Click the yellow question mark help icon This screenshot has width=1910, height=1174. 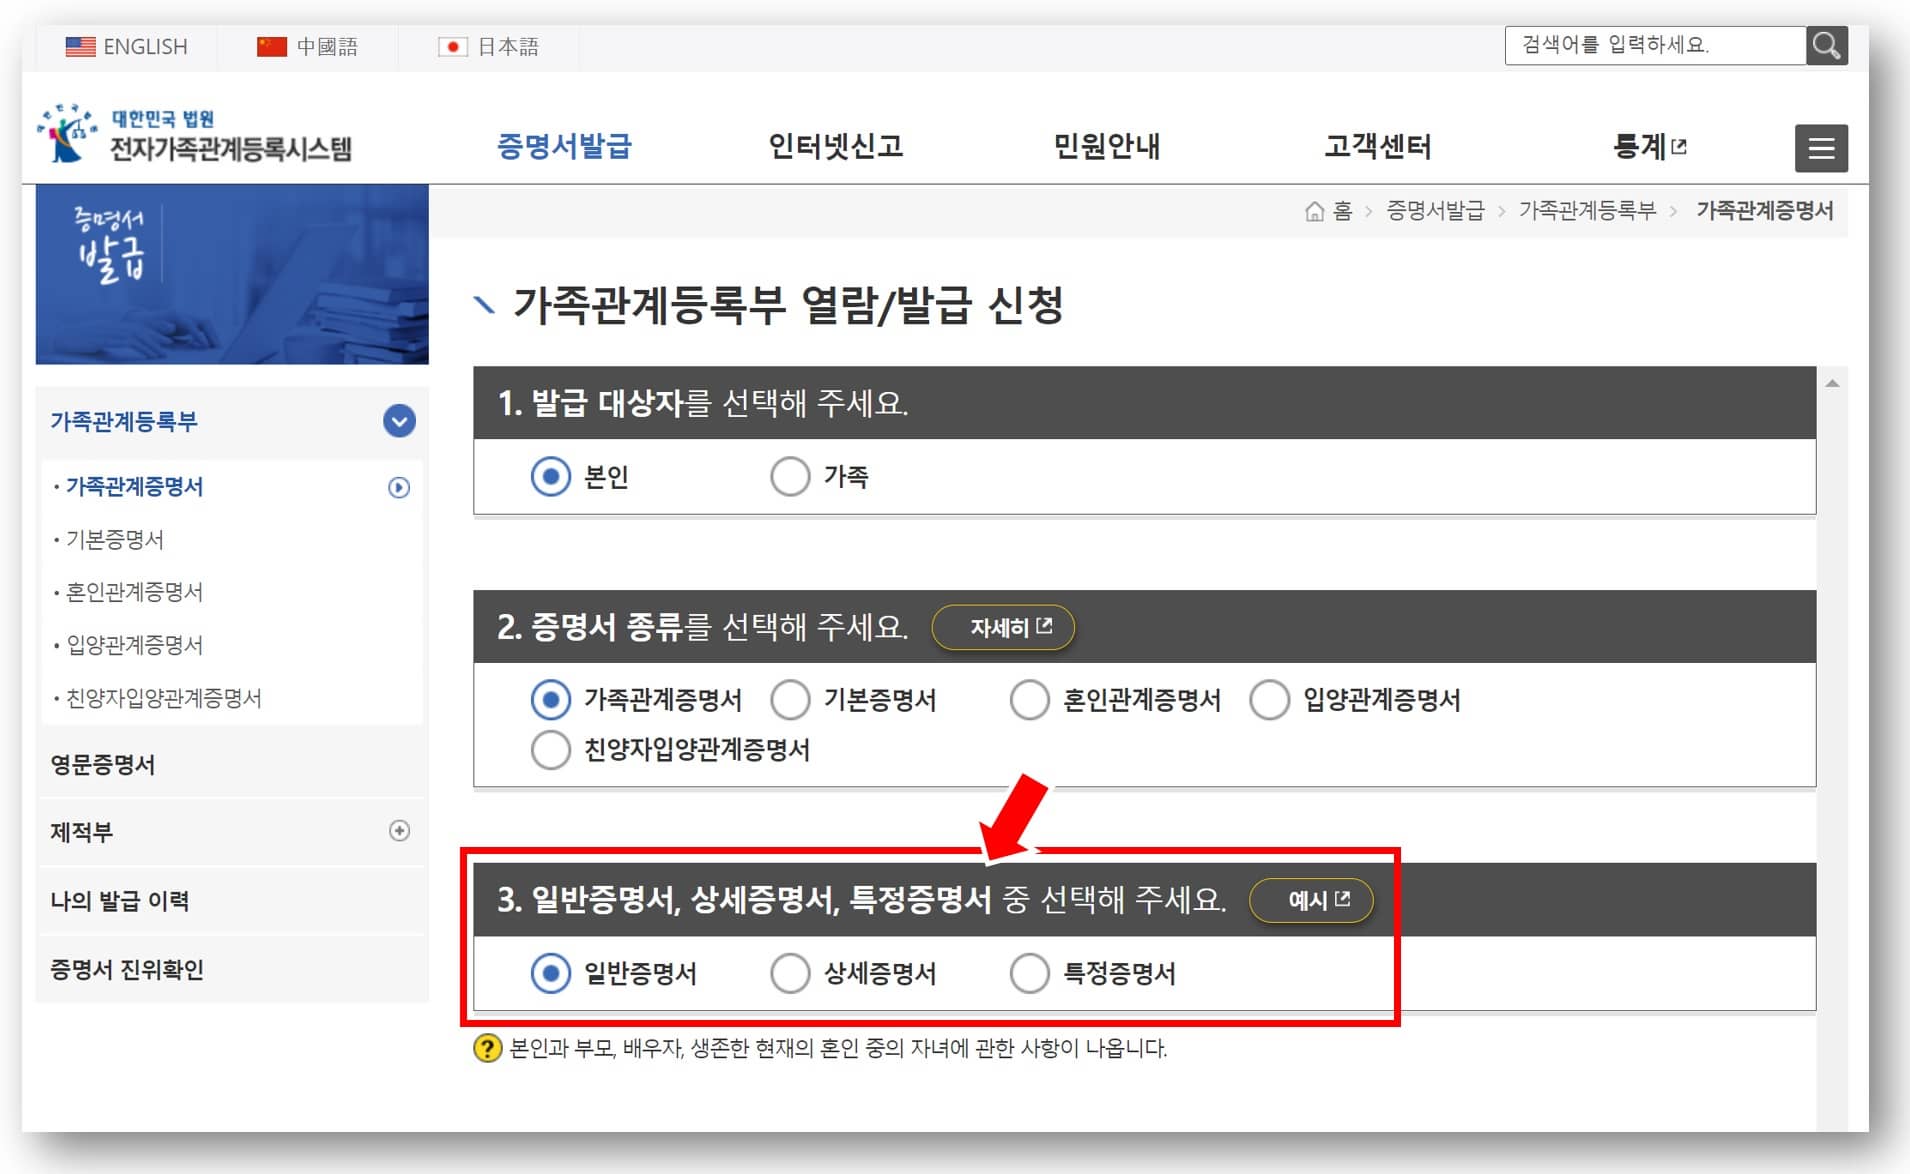487,1049
